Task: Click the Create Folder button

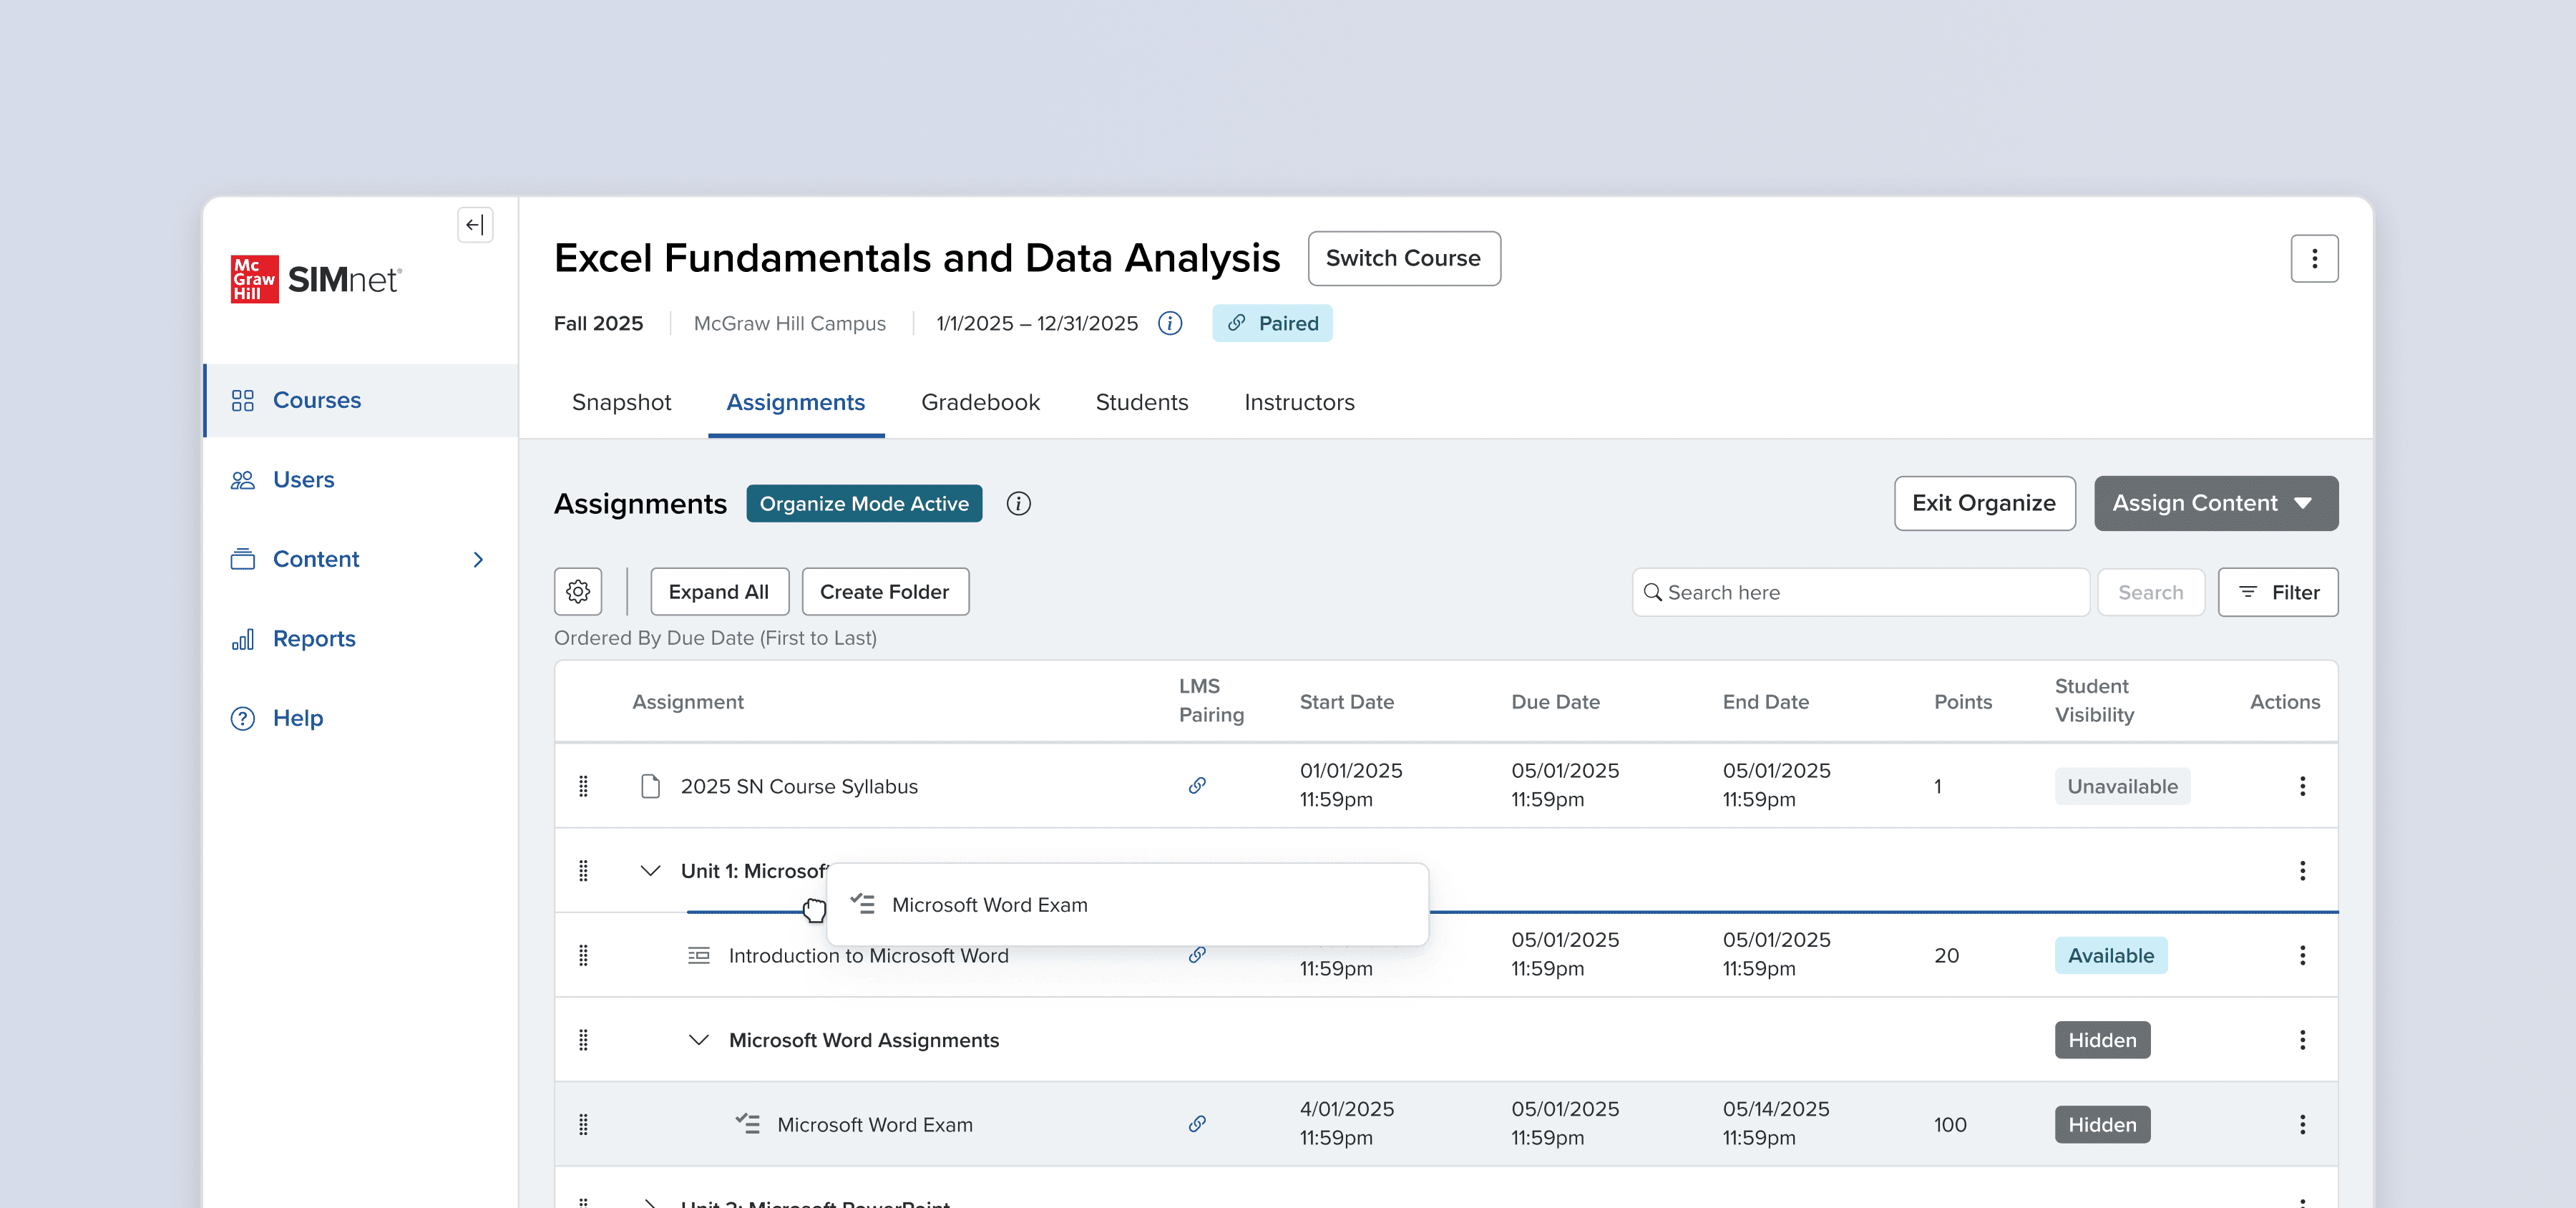Action: click(x=884, y=592)
